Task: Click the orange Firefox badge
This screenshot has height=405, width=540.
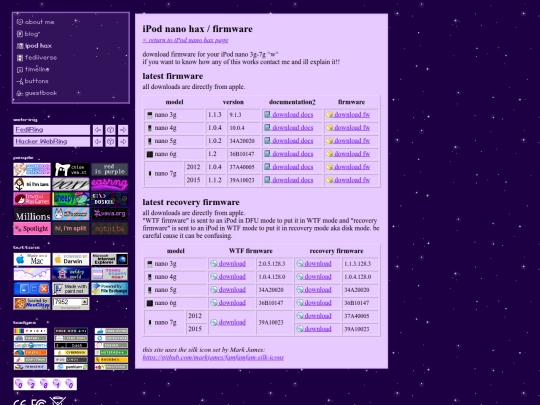Action: point(30,353)
